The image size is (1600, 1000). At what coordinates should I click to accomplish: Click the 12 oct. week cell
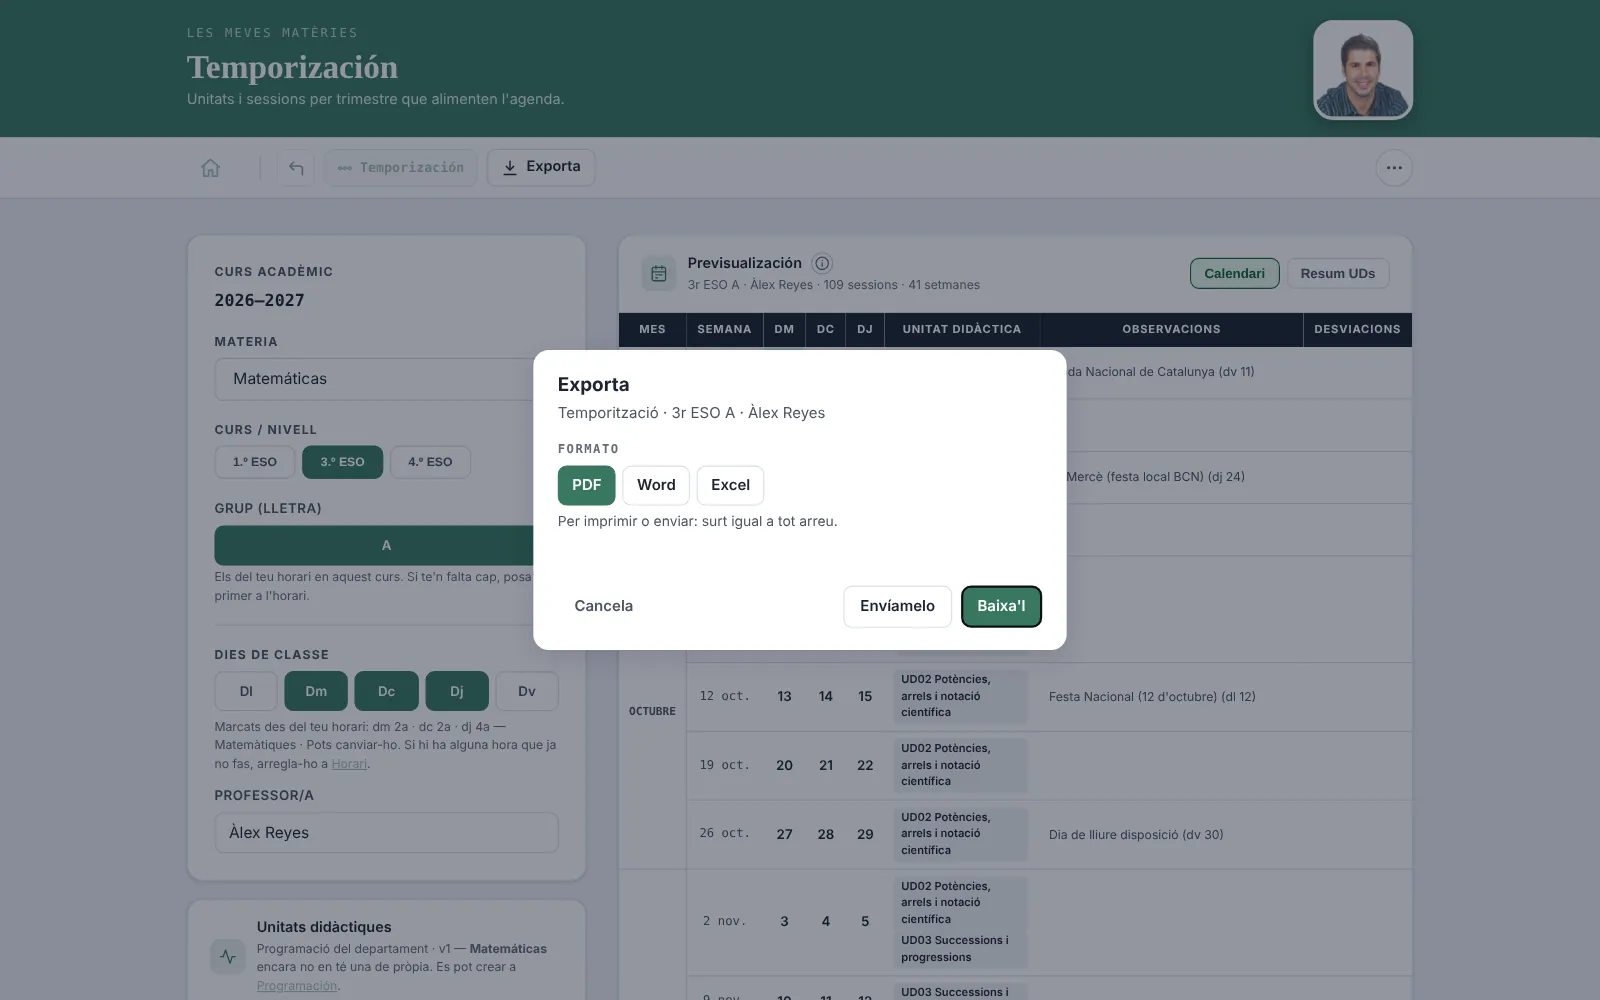724,696
